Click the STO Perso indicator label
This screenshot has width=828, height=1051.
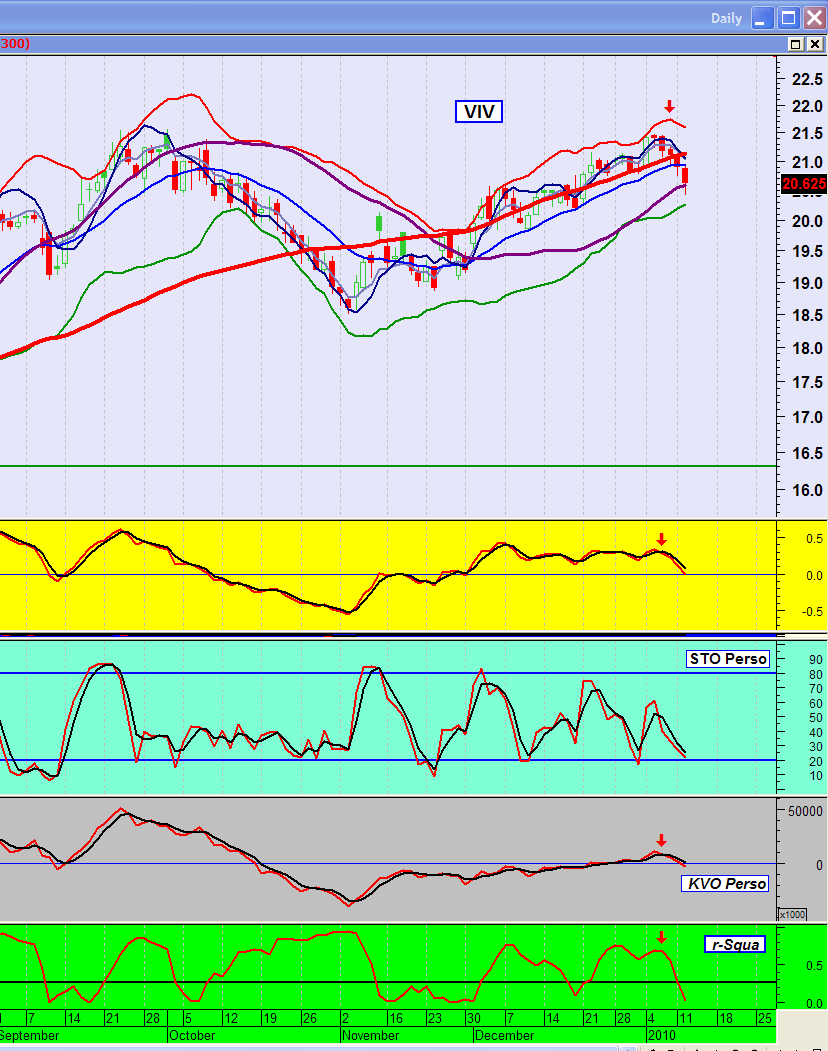click(x=727, y=659)
